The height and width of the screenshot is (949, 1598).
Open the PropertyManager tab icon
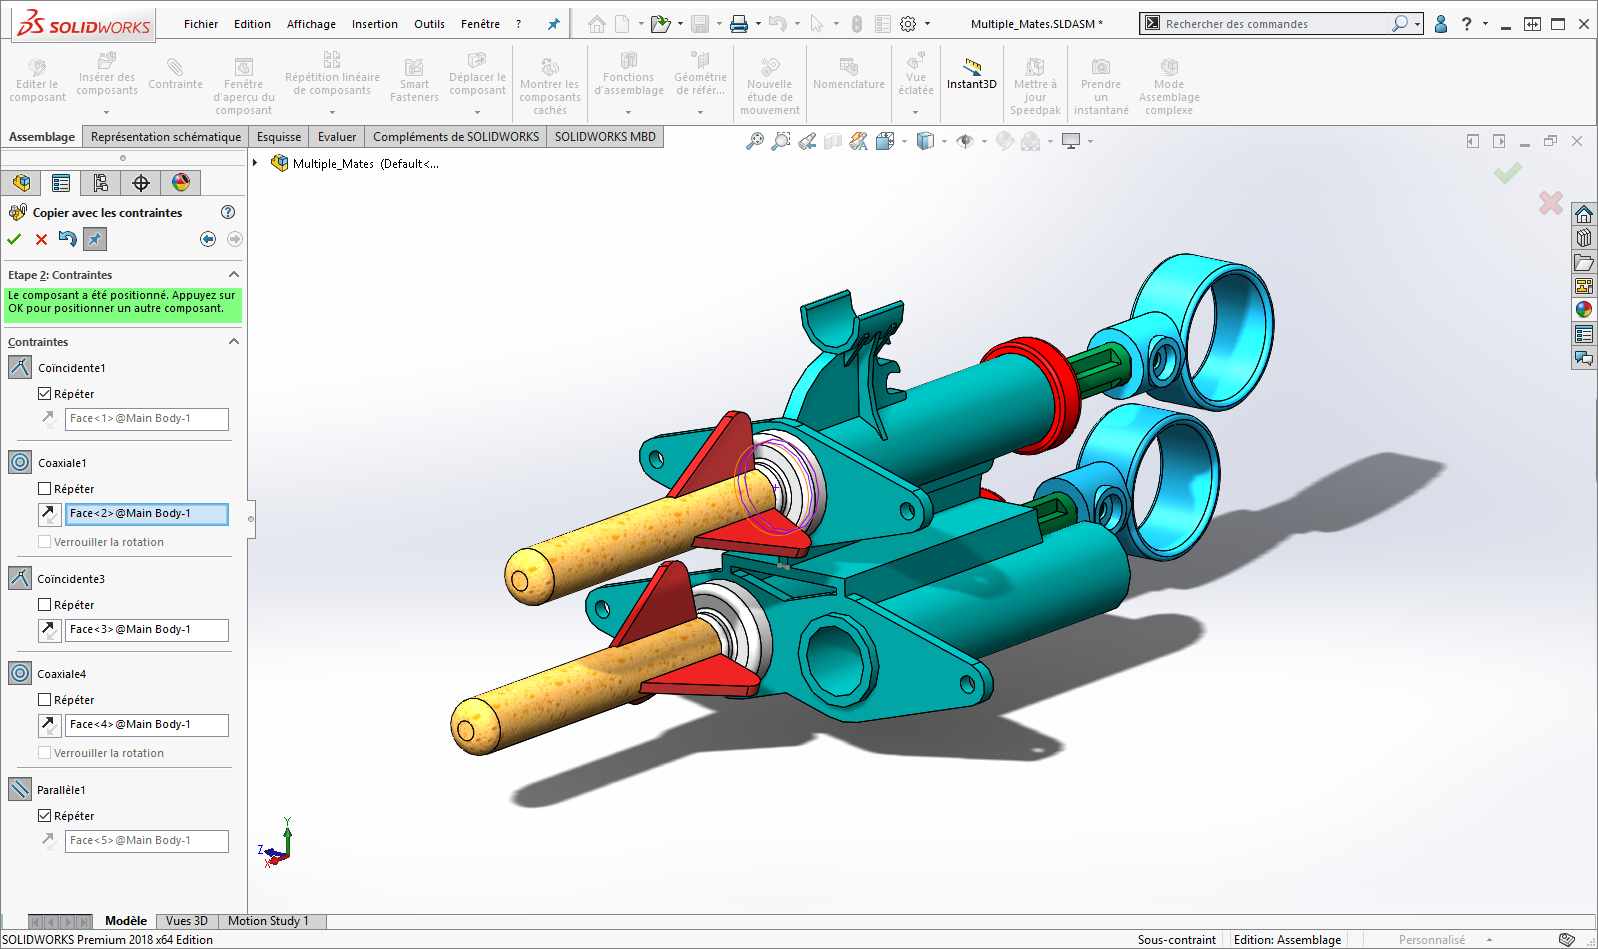click(x=61, y=182)
